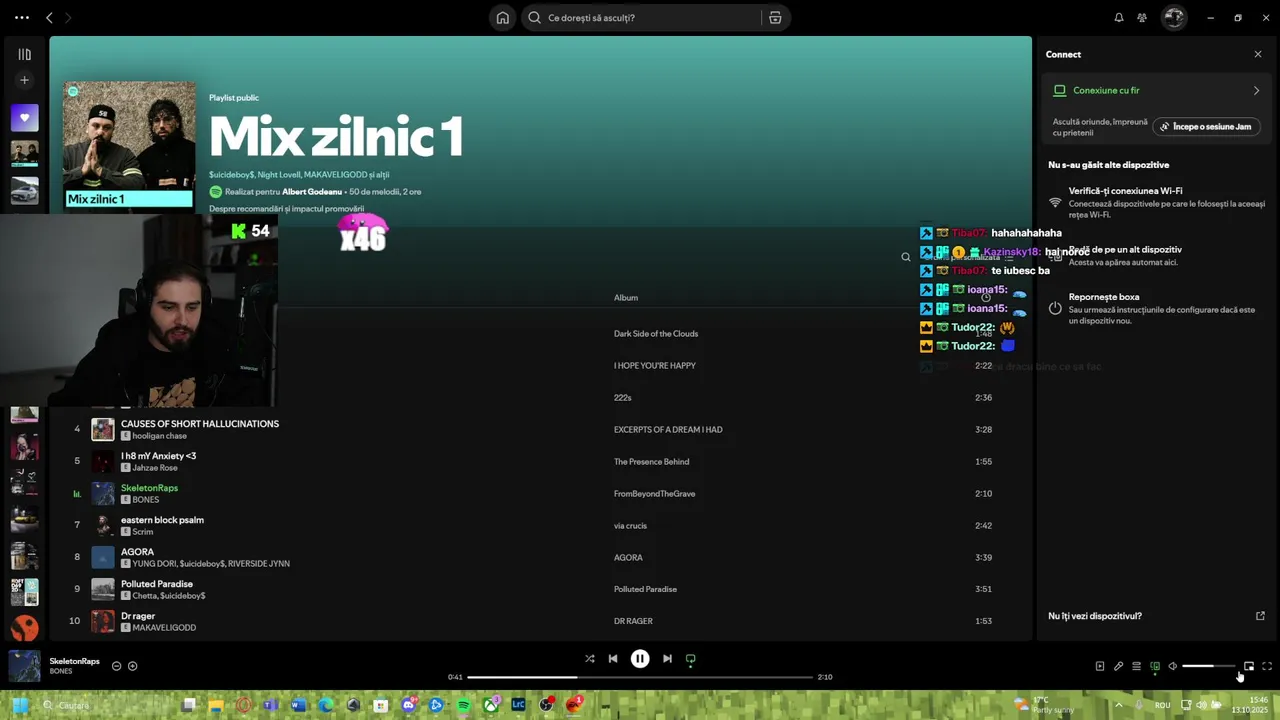Open artist Scrim link
The width and height of the screenshot is (1280, 720).
(143, 532)
